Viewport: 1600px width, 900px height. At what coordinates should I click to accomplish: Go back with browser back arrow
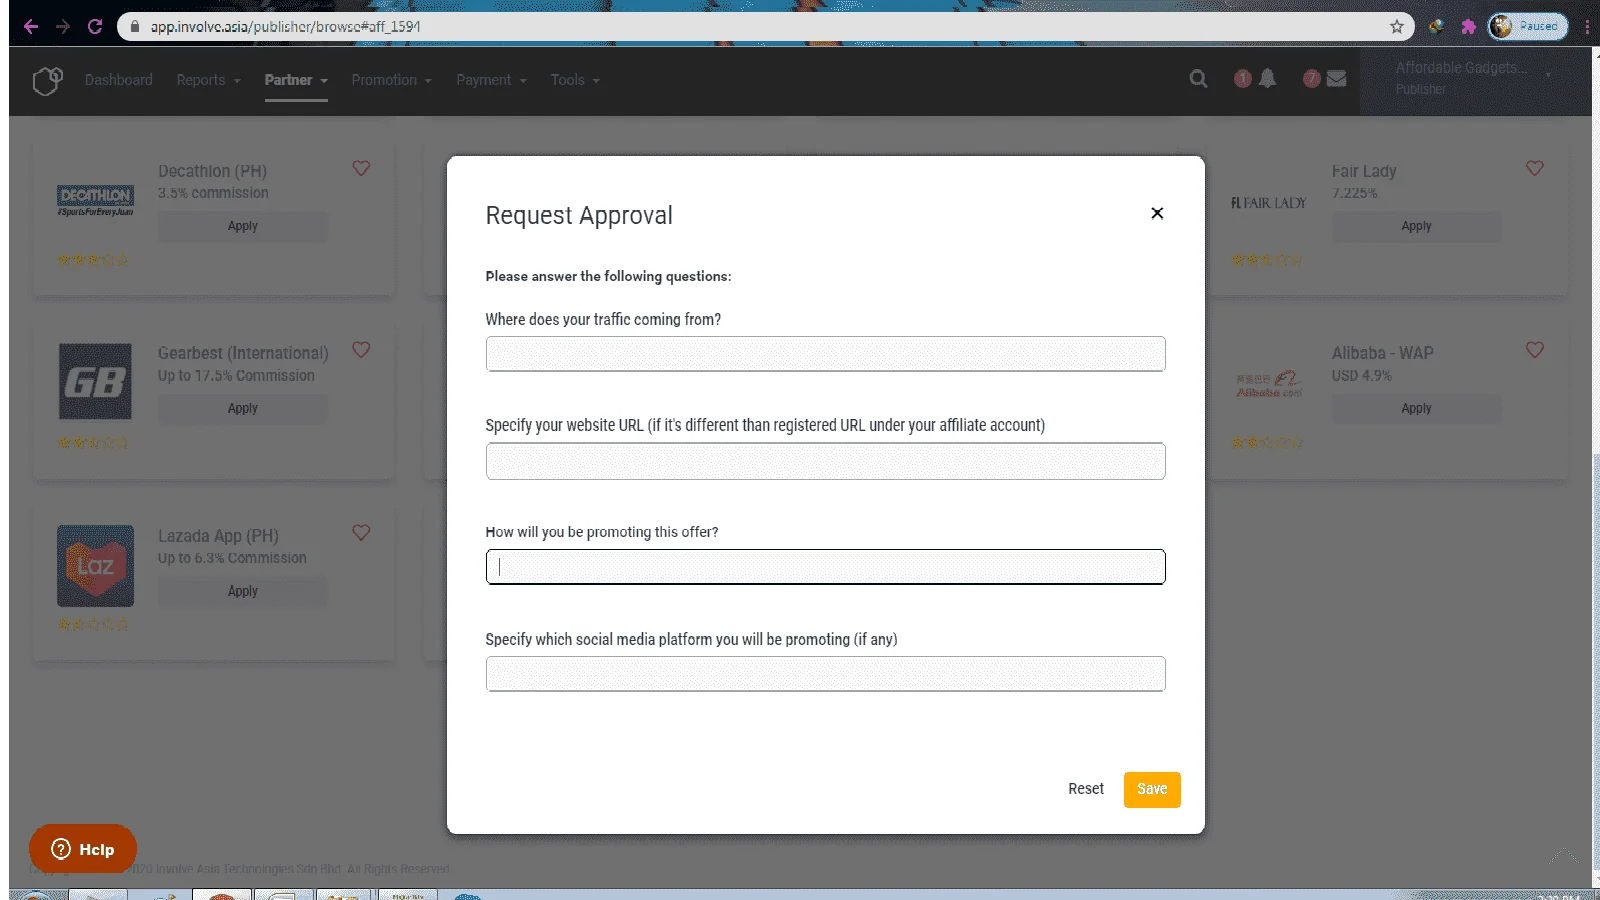pos(31,27)
